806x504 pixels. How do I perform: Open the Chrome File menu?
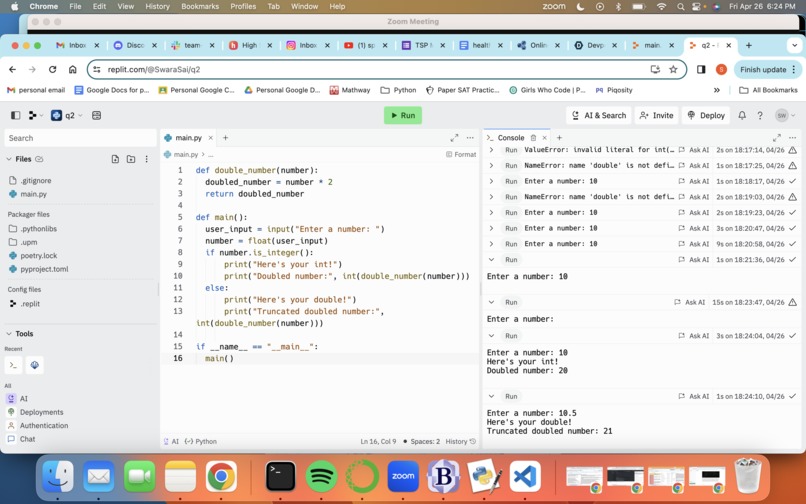pos(76,6)
